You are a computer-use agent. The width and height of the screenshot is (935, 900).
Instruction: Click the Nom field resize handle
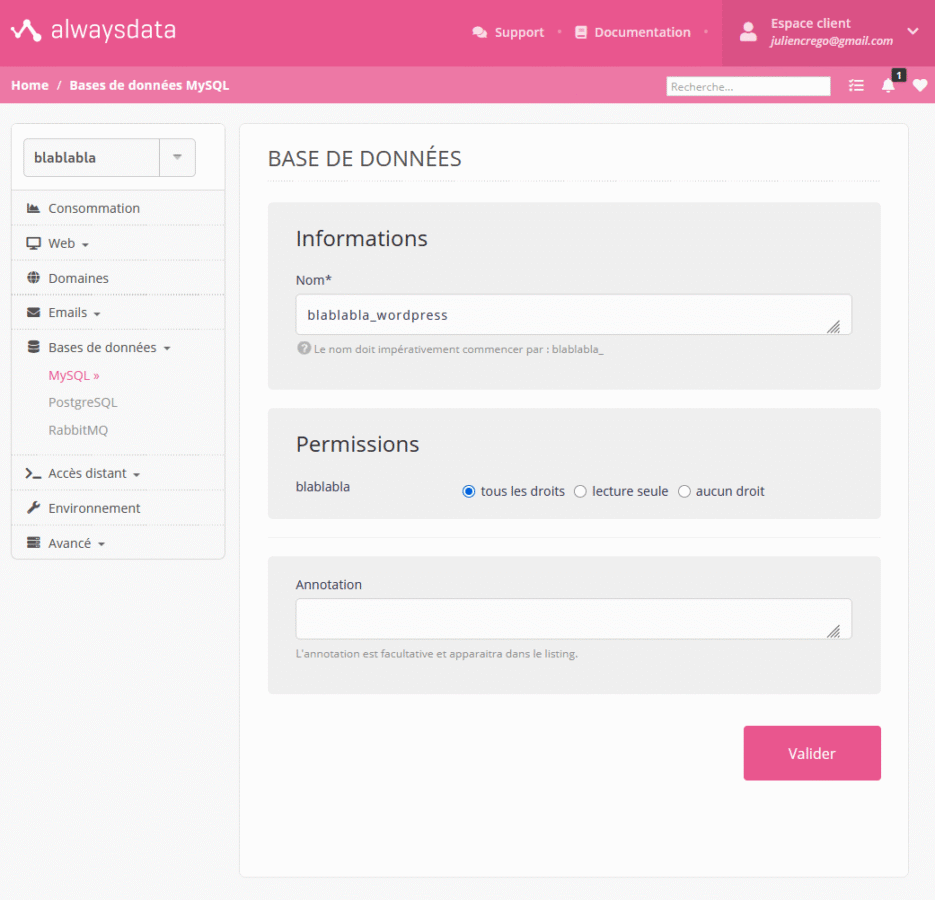[x=834, y=326]
